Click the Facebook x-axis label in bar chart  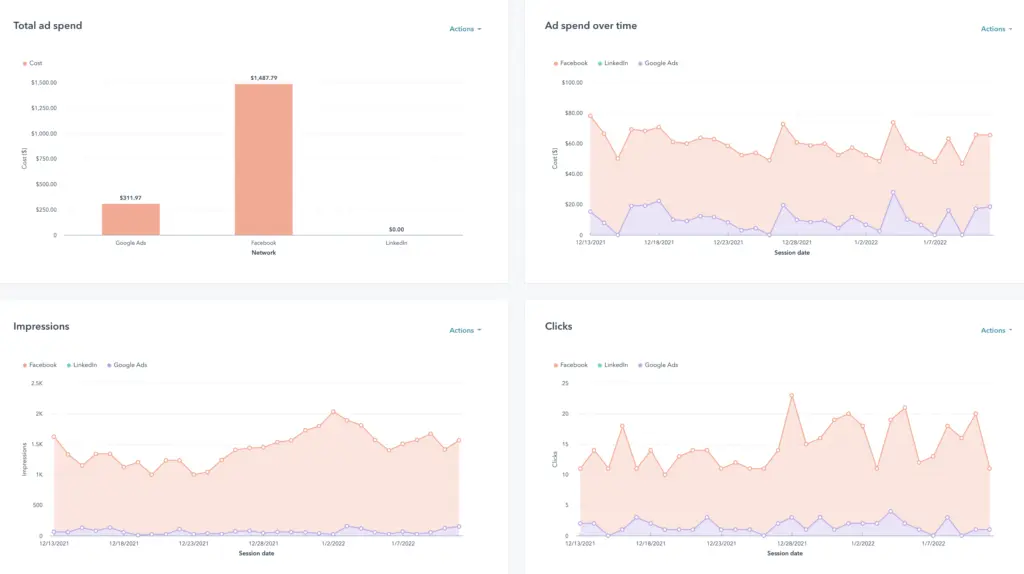pos(264,243)
